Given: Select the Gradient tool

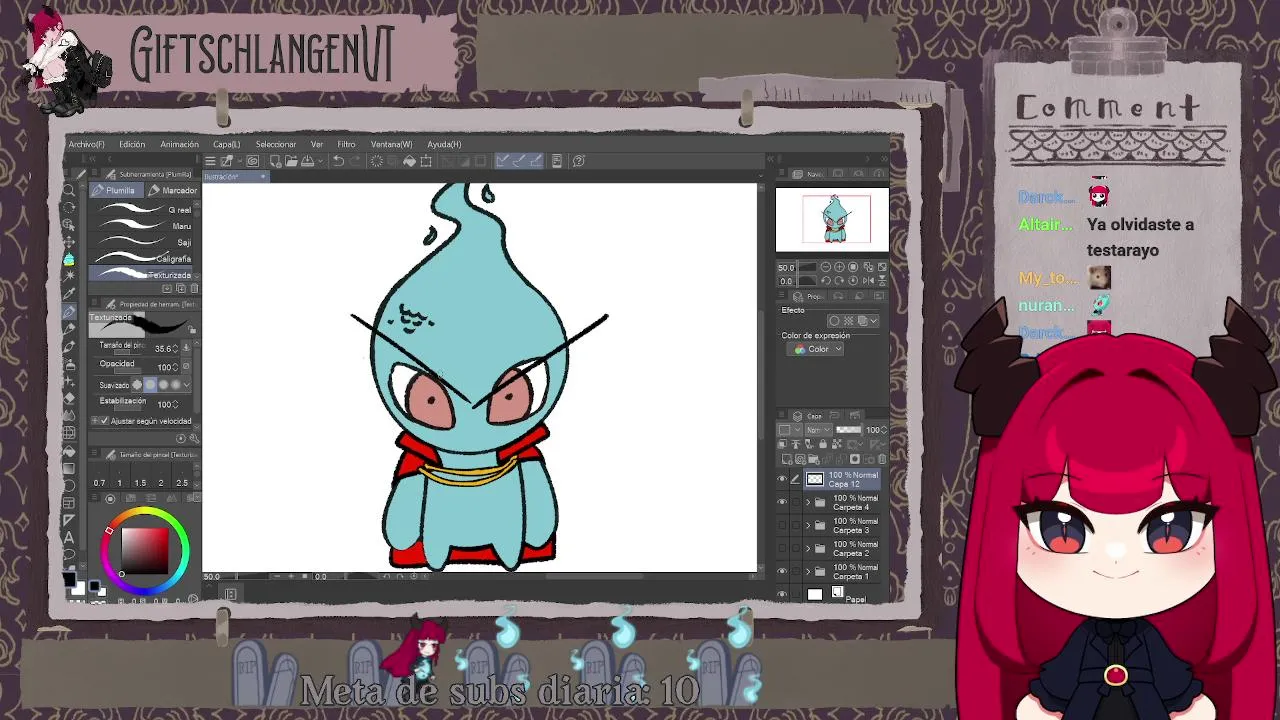Looking at the screenshot, I should [69, 468].
